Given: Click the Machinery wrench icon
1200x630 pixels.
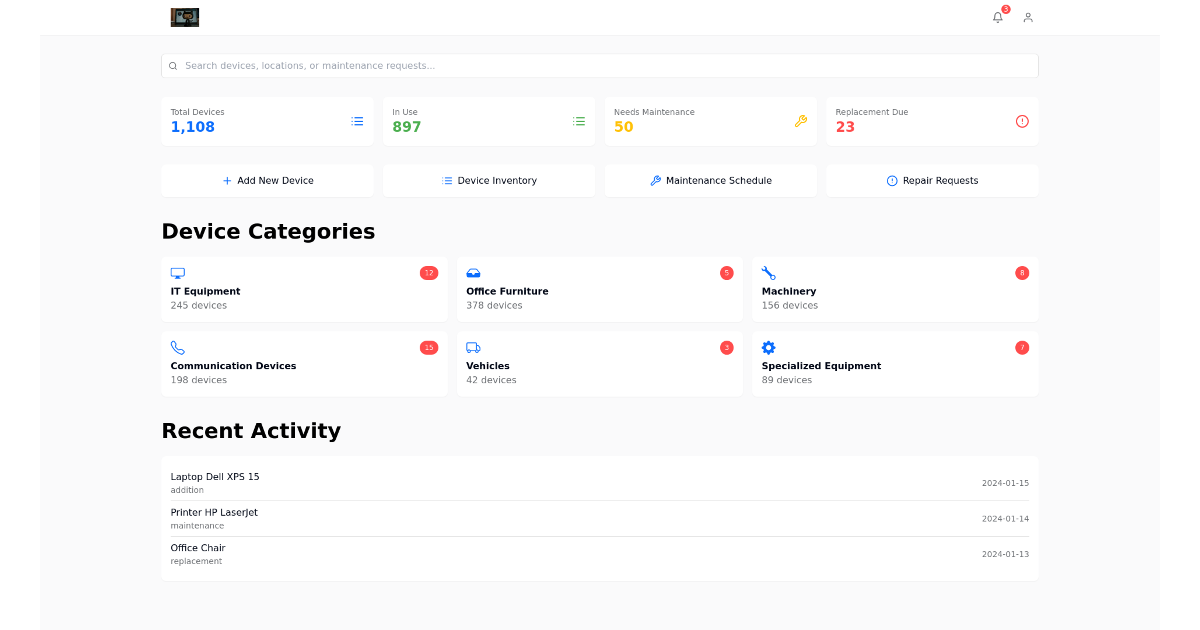Looking at the screenshot, I should [x=768, y=273].
